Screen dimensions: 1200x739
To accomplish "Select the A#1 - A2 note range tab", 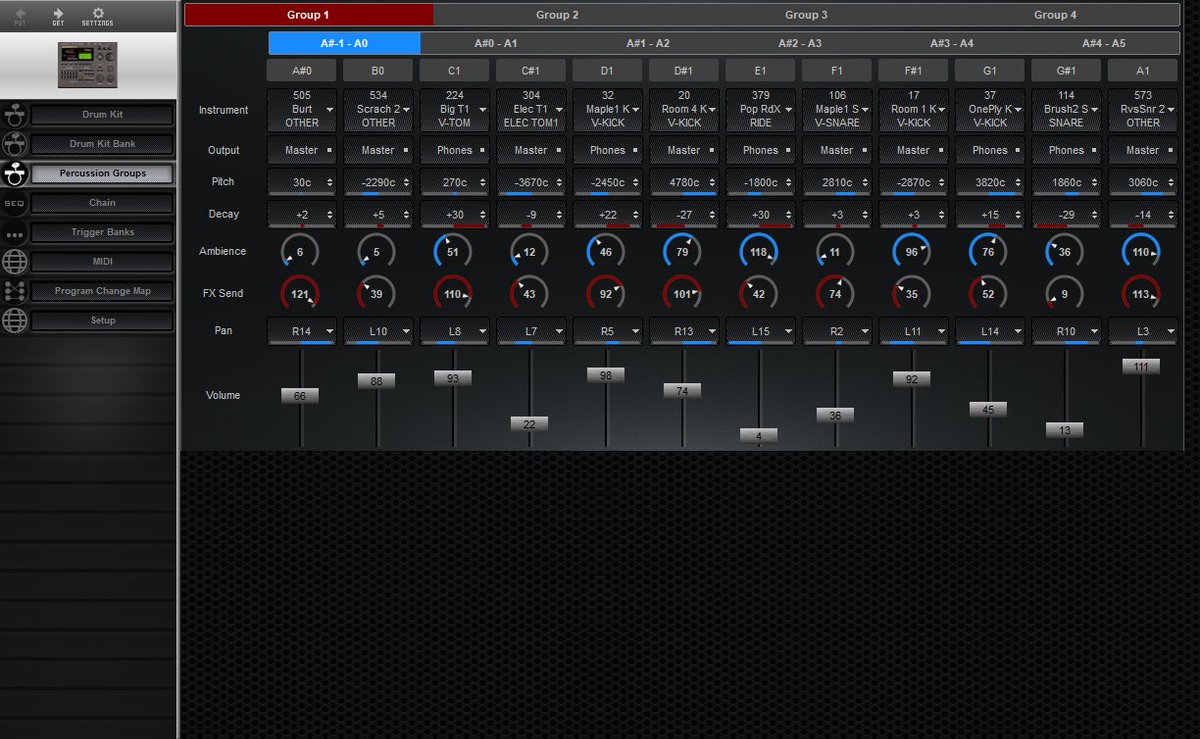I will (648, 43).
